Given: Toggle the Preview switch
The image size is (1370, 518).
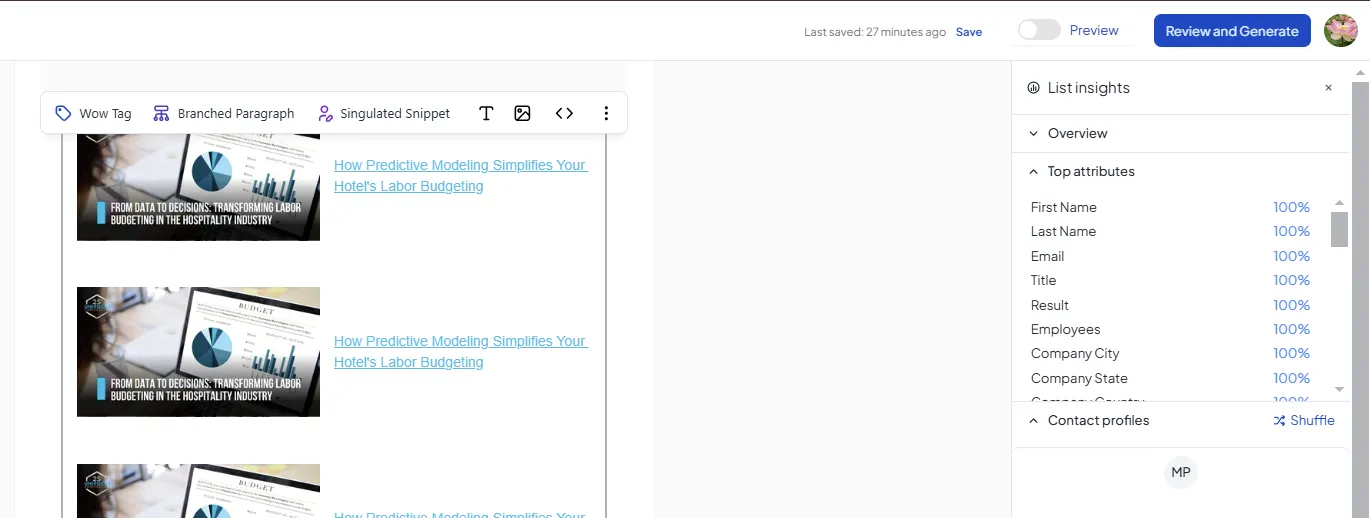Looking at the screenshot, I should [1039, 30].
